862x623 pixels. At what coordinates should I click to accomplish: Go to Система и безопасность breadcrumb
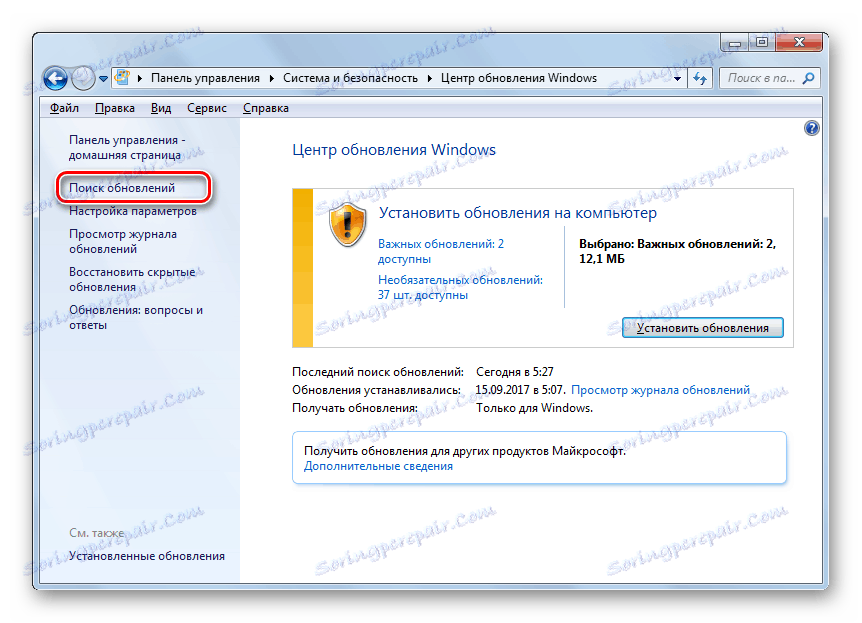point(350,78)
